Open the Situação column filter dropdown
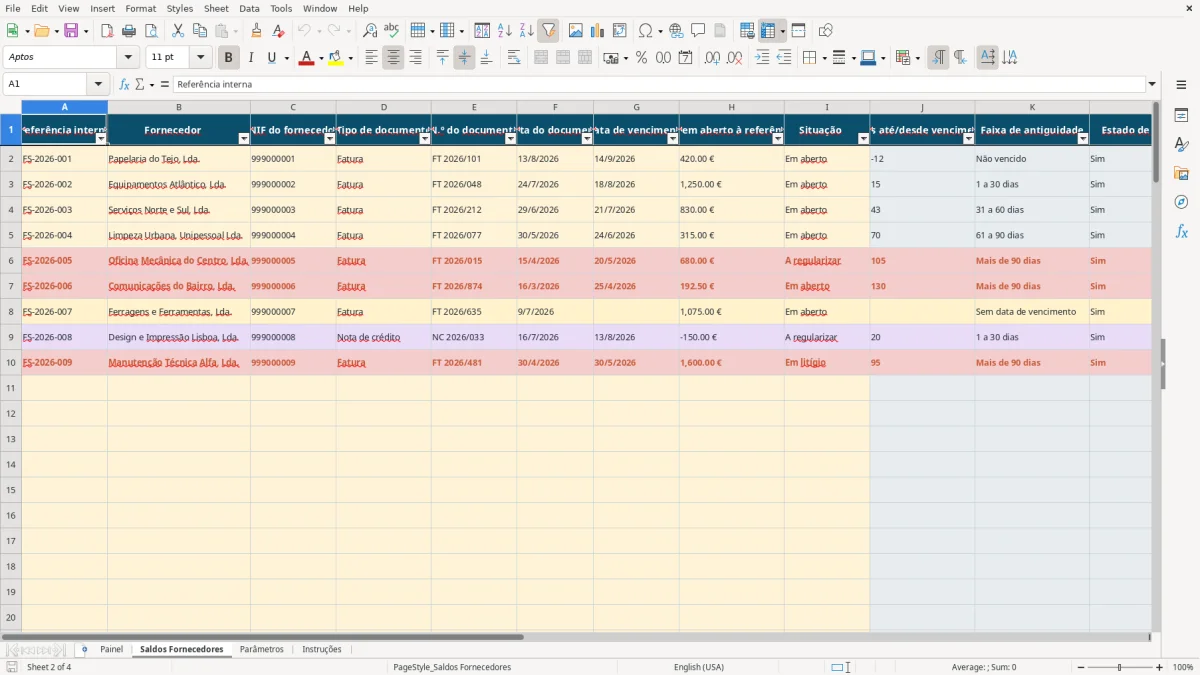The width and height of the screenshot is (1200, 675). point(863,139)
